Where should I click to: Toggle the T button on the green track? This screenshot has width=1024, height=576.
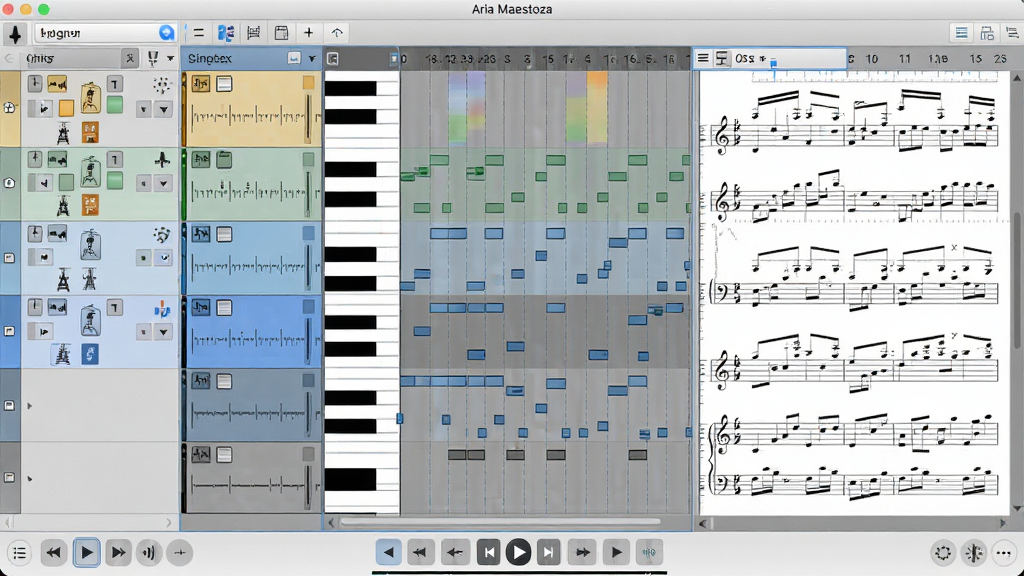pos(114,159)
